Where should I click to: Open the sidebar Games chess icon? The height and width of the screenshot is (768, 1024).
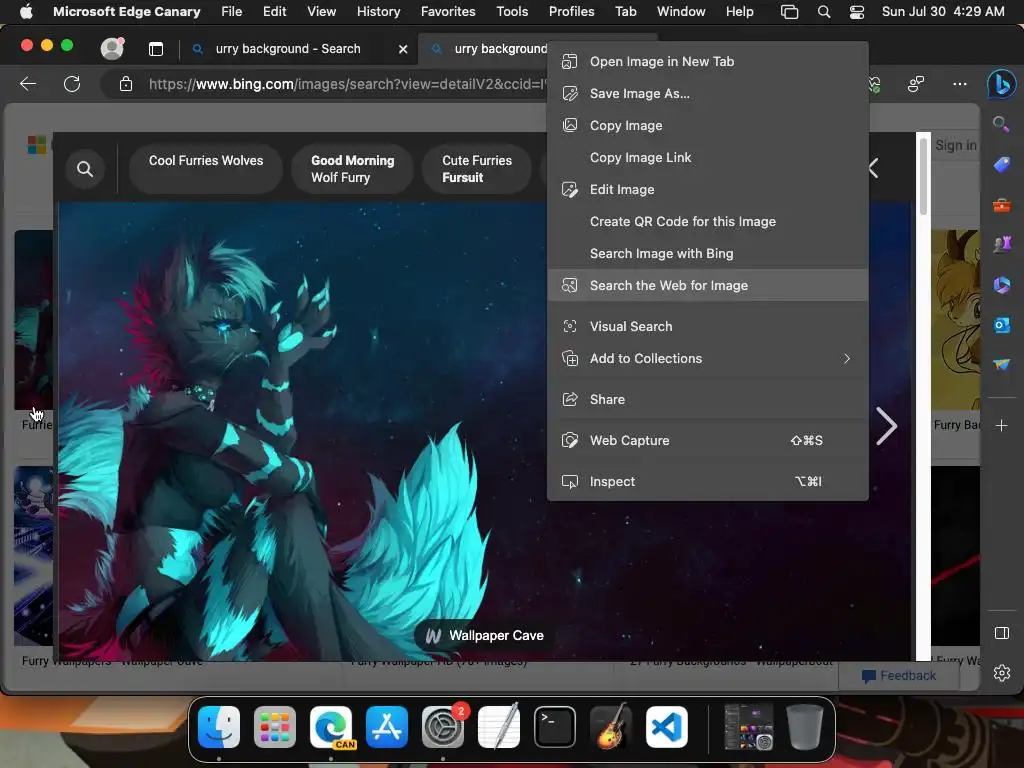click(1001, 244)
